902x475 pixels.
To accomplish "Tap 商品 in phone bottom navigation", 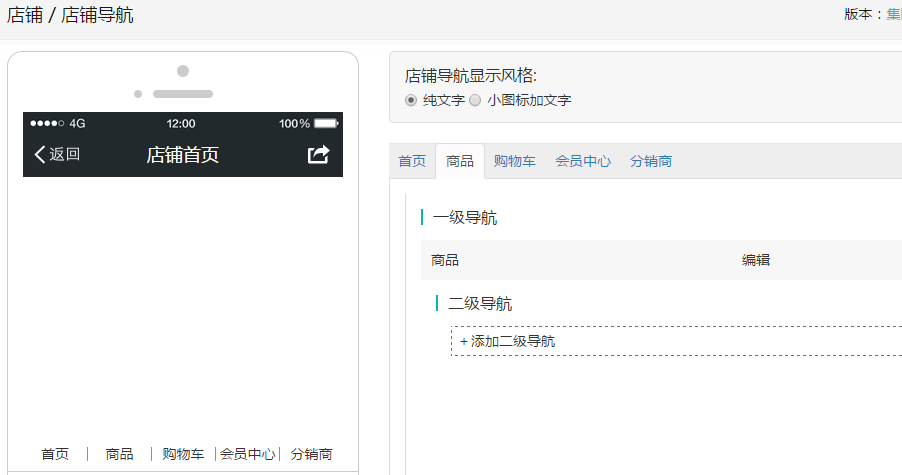I will 119,454.
